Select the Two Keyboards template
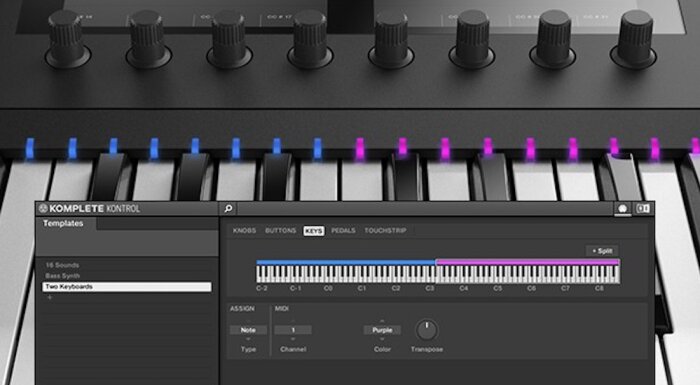Viewport: 700px width, 385px height. [x=127, y=287]
